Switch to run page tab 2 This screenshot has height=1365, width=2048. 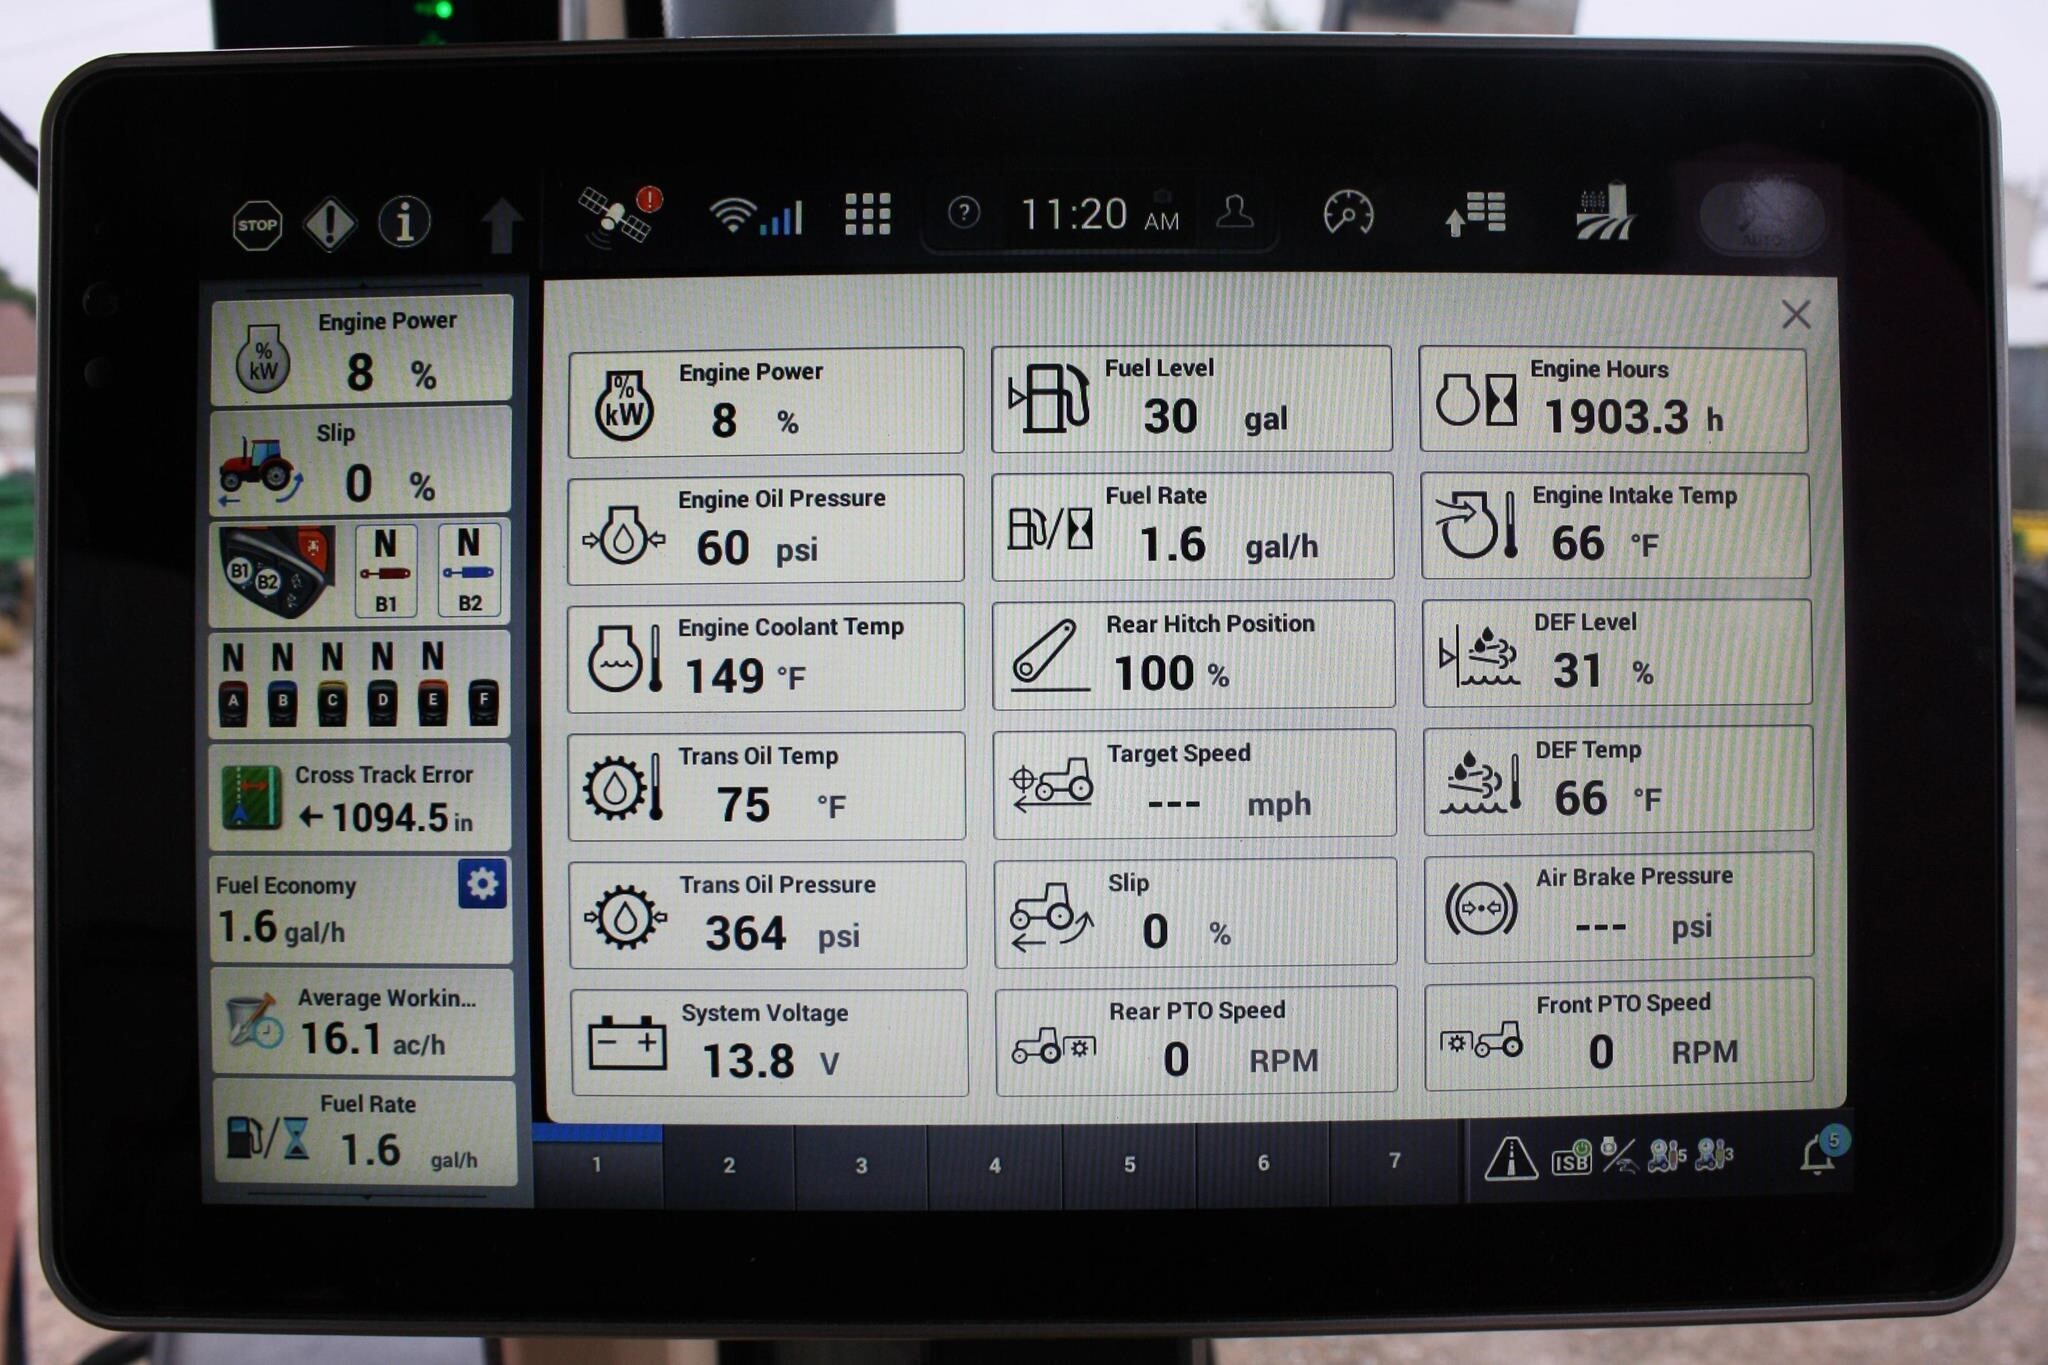pos(729,1165)
